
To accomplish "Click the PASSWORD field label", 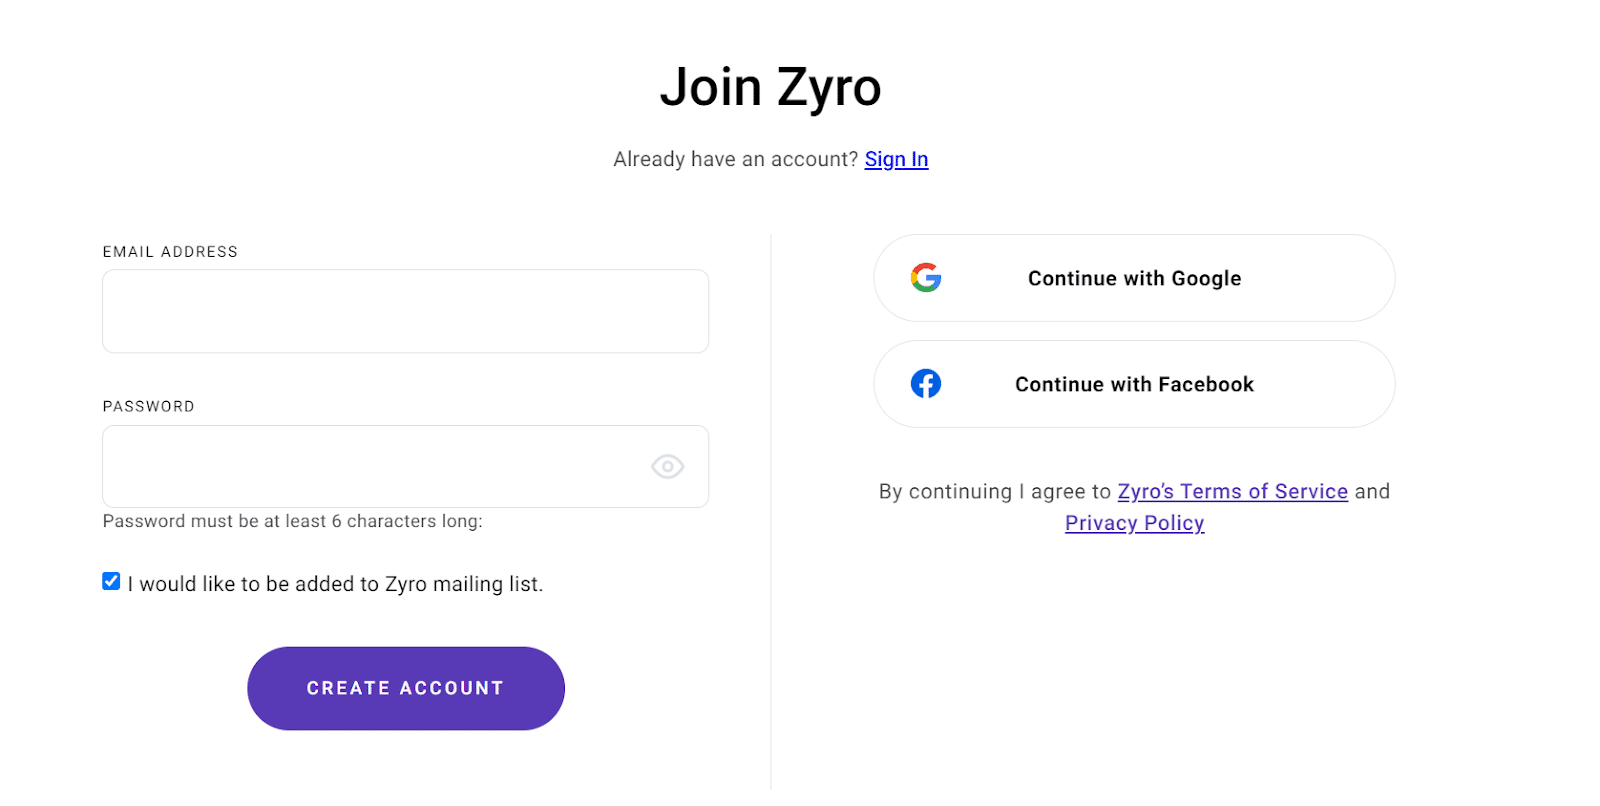I will pos(148,407).
